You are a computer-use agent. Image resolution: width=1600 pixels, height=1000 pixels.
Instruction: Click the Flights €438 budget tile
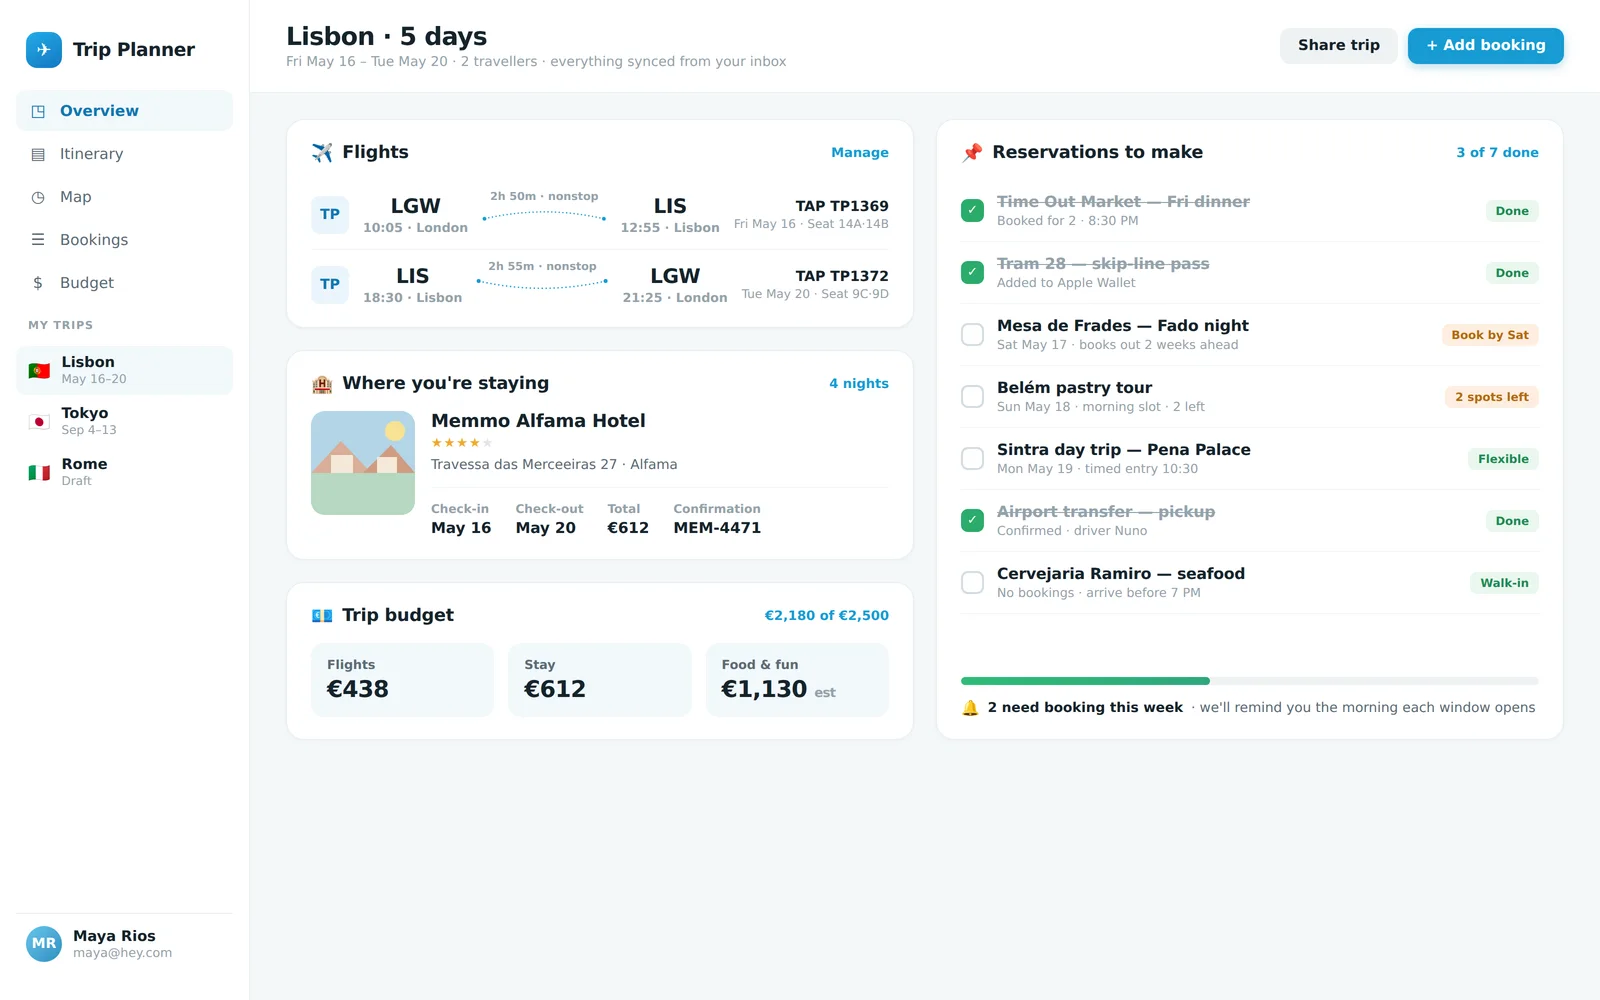402,680
